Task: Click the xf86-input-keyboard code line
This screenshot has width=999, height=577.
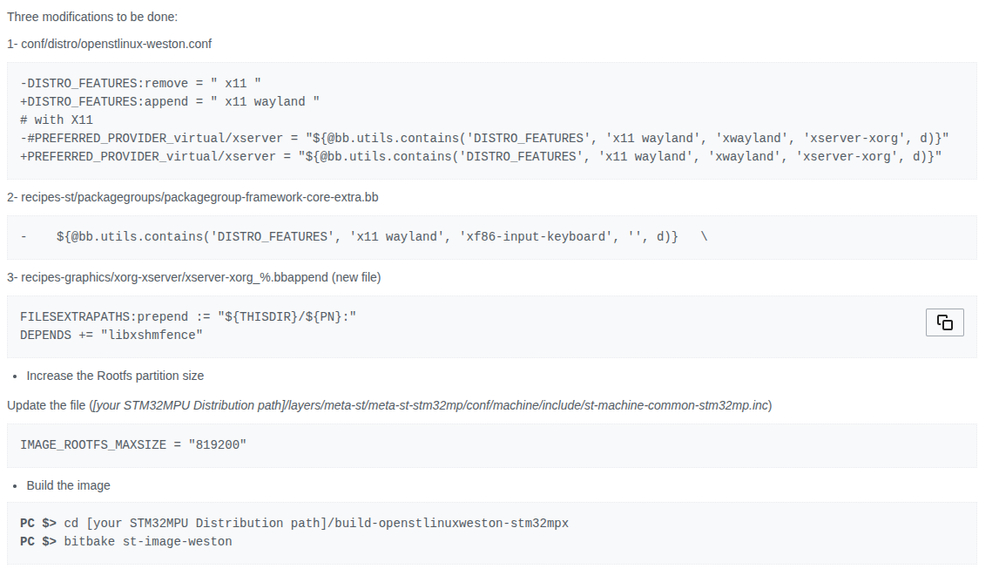Action: click(367, 237)
